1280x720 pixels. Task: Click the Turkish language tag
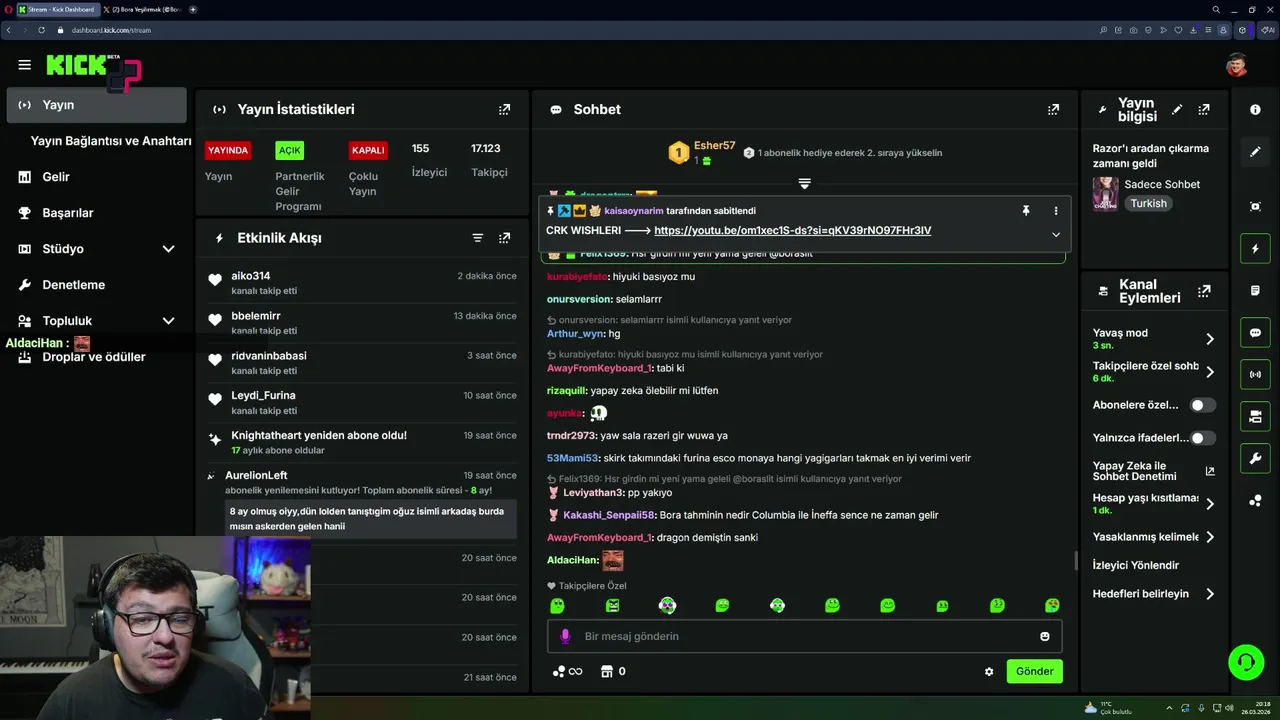pos(1149,203)
